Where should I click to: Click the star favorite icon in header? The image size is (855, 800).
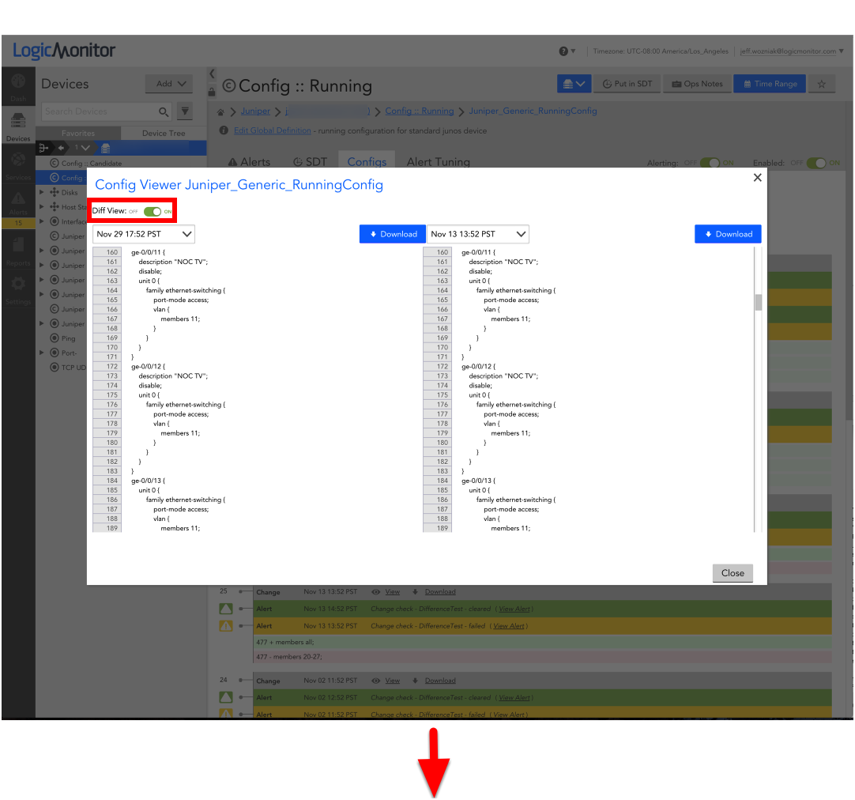821,84
